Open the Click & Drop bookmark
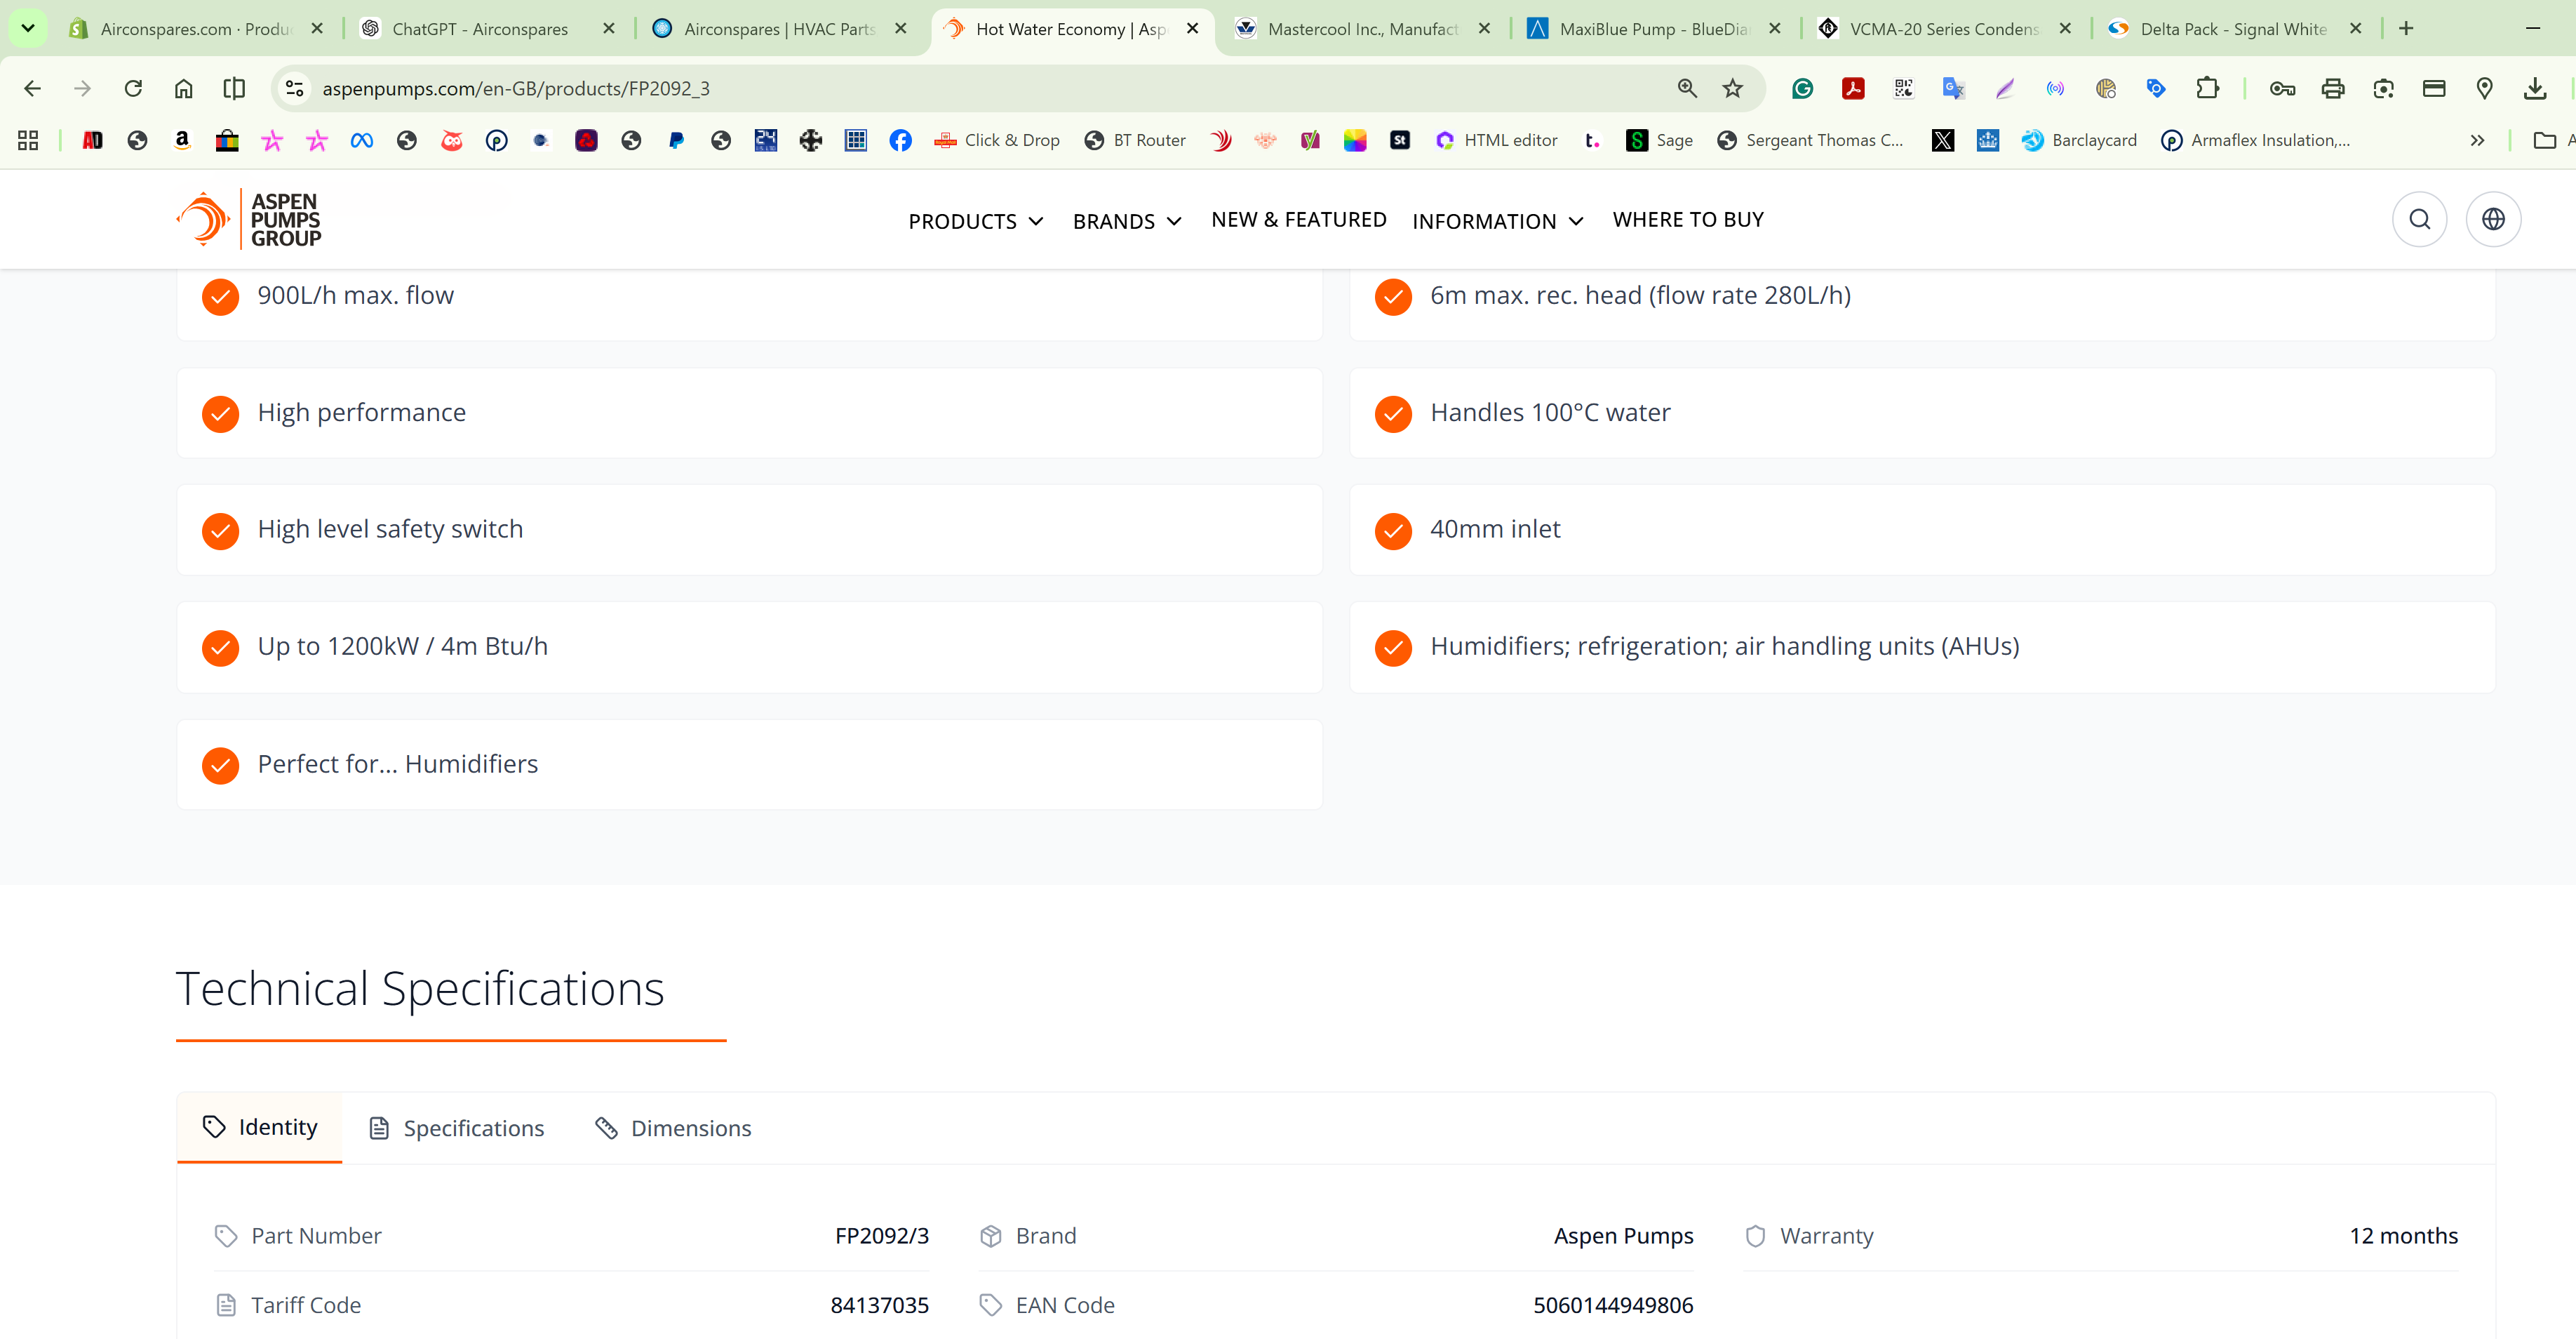 pyautogui.click(x=997, y=141)
